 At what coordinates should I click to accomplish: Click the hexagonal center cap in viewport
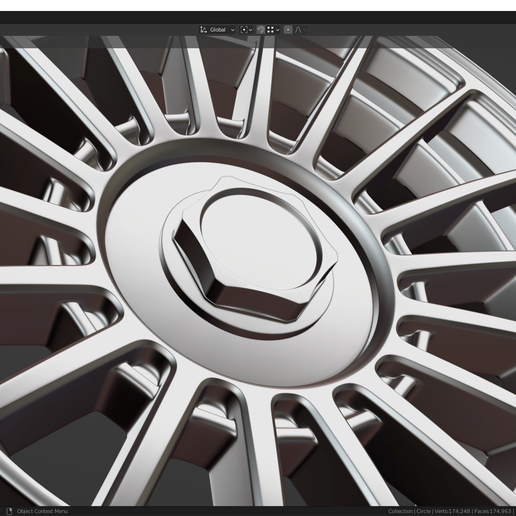pyautogui.click(x=255, y=248)
